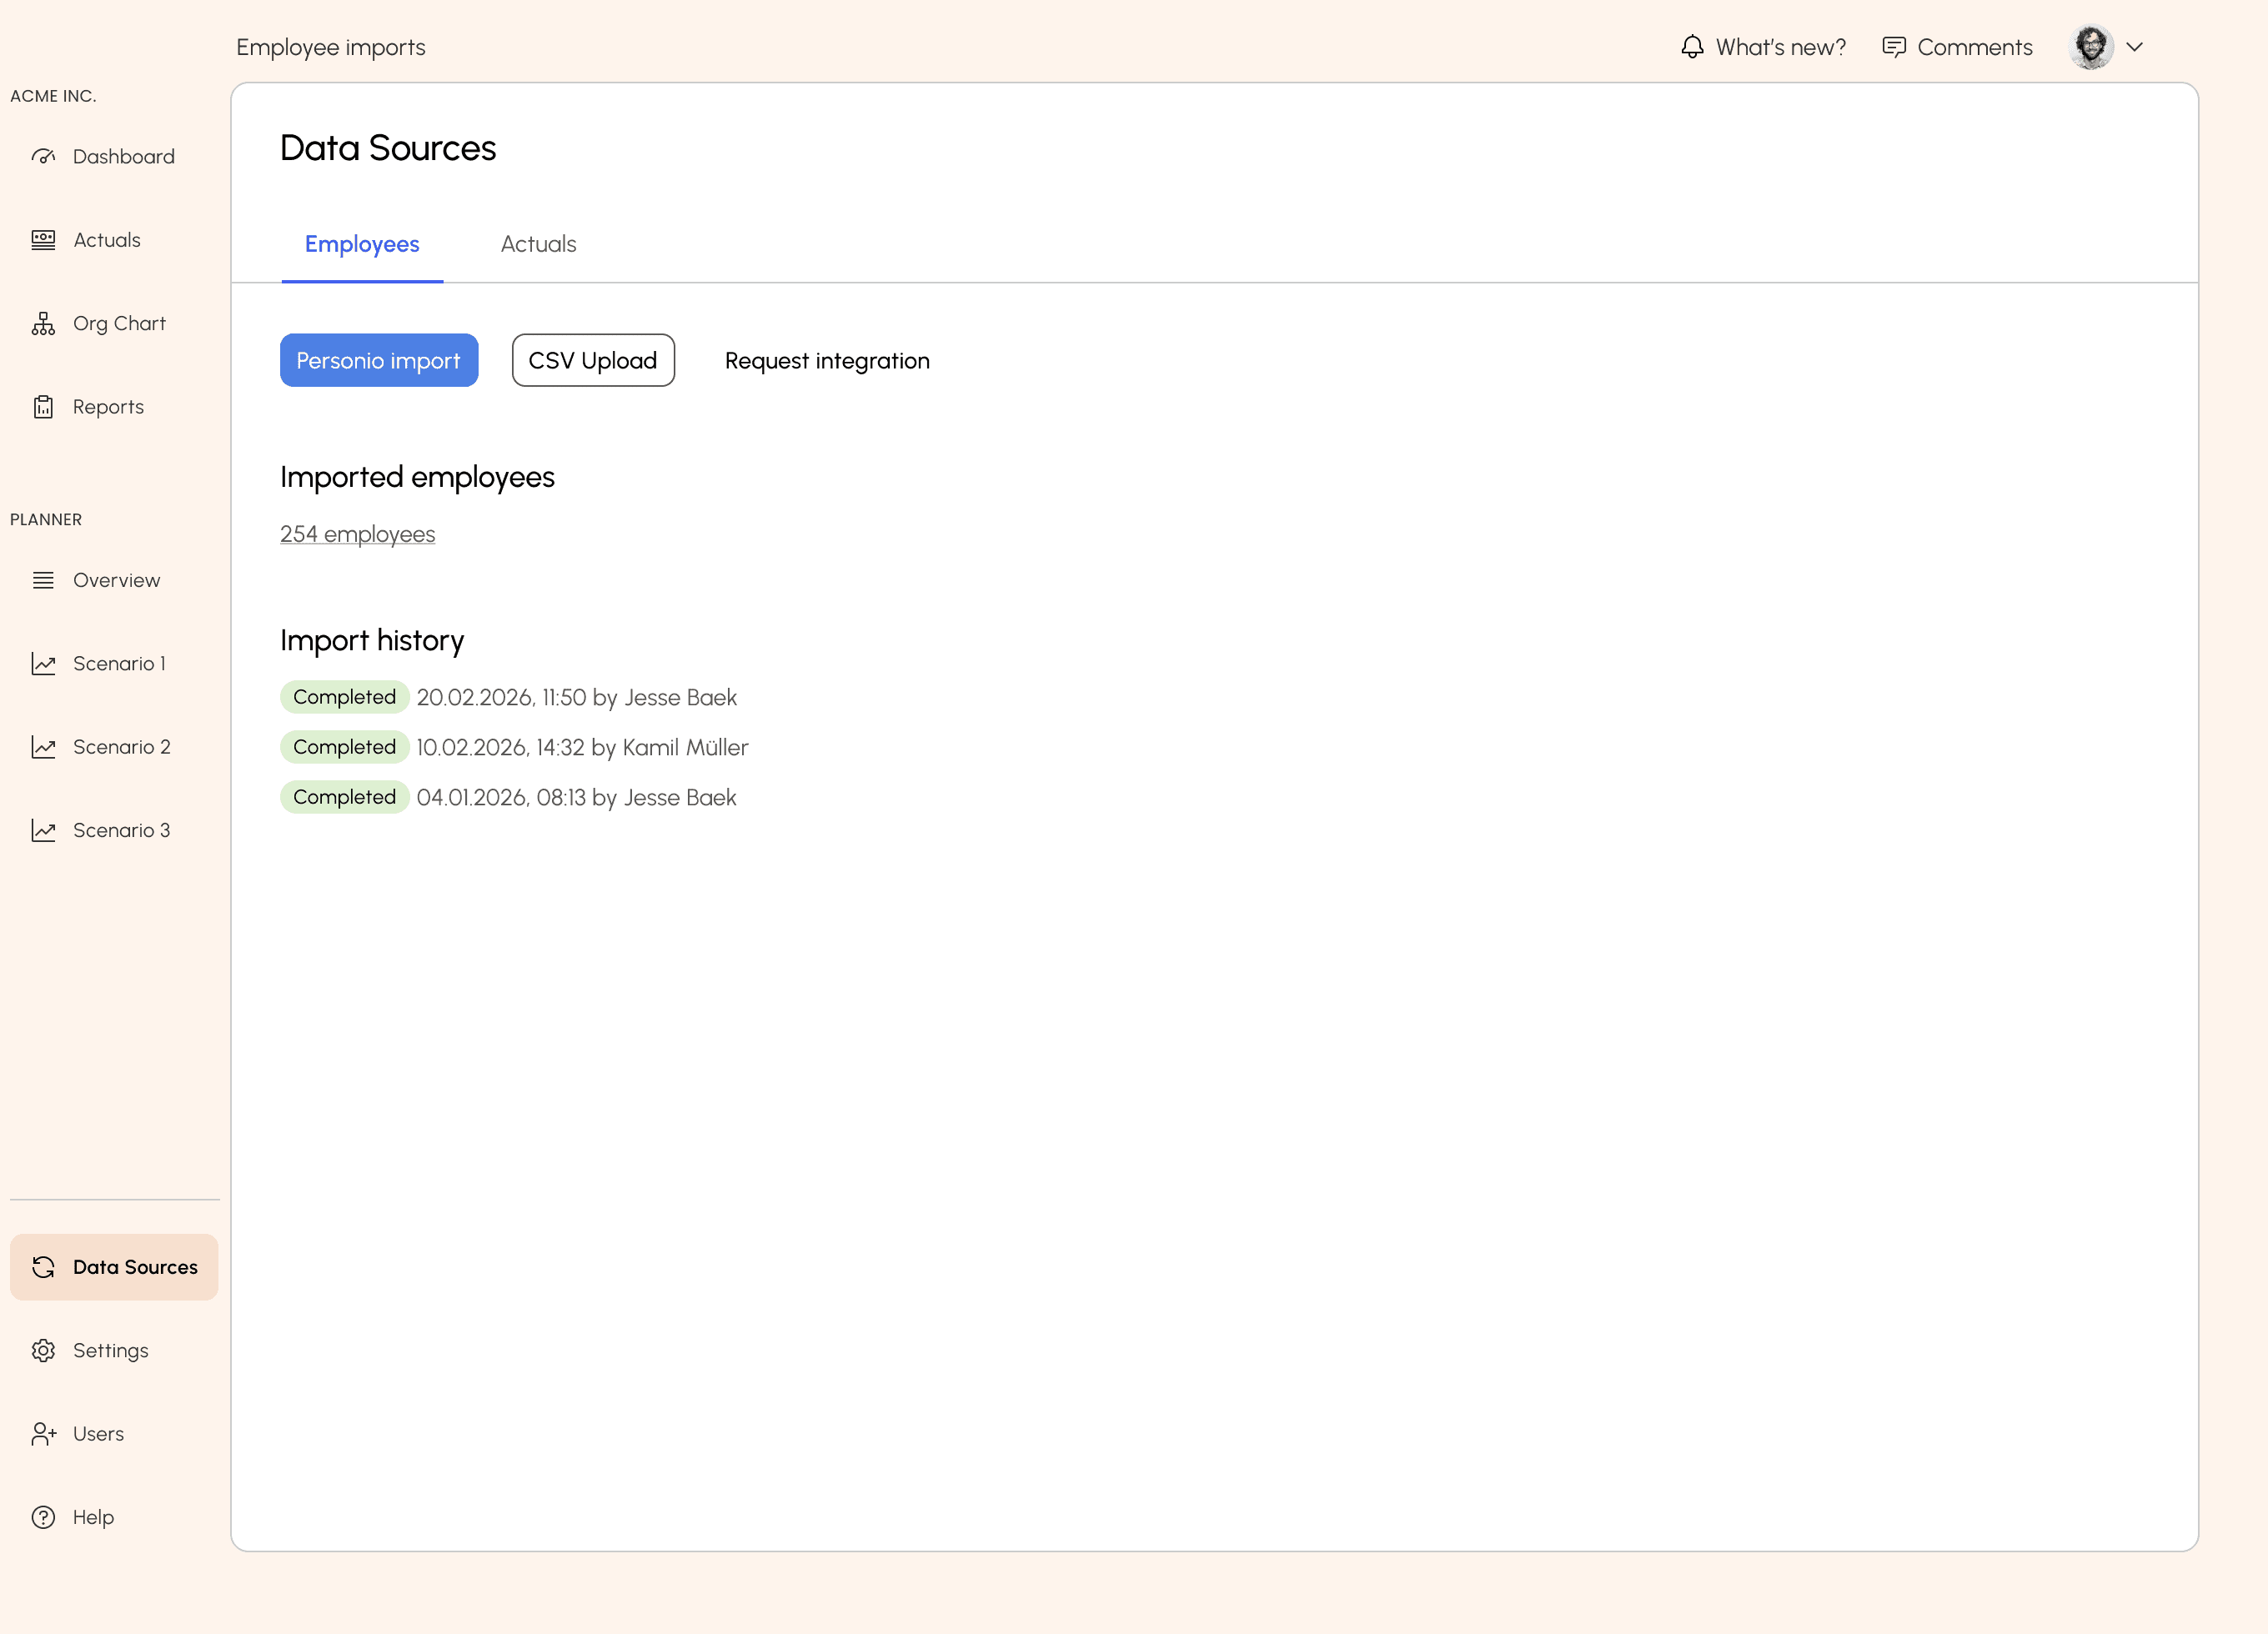Expand the user profile chevron menu
The width and height of the screenshot is (2268, 1634).
[x=2134, y=47]
